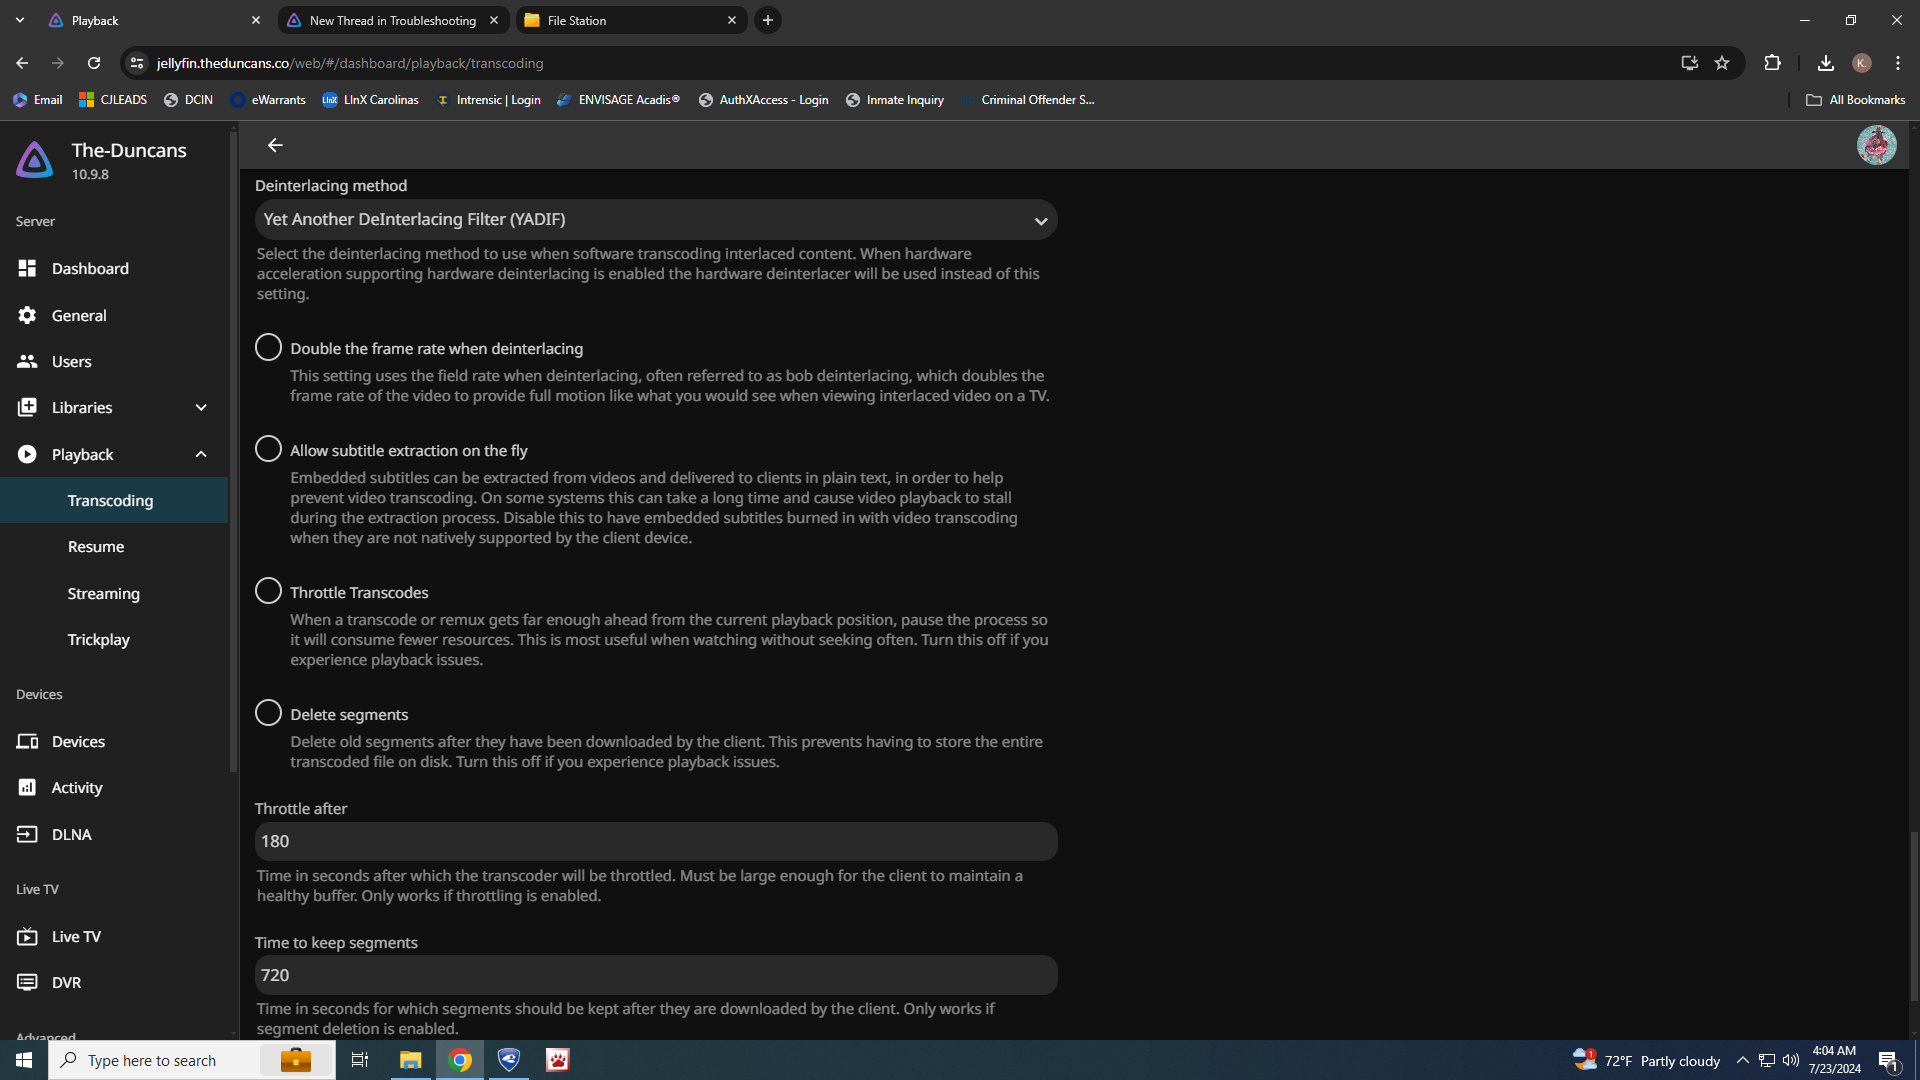Enable Allow subtitle extraction on the fly
This screenshot has width=1920, height=1080.
268,449
